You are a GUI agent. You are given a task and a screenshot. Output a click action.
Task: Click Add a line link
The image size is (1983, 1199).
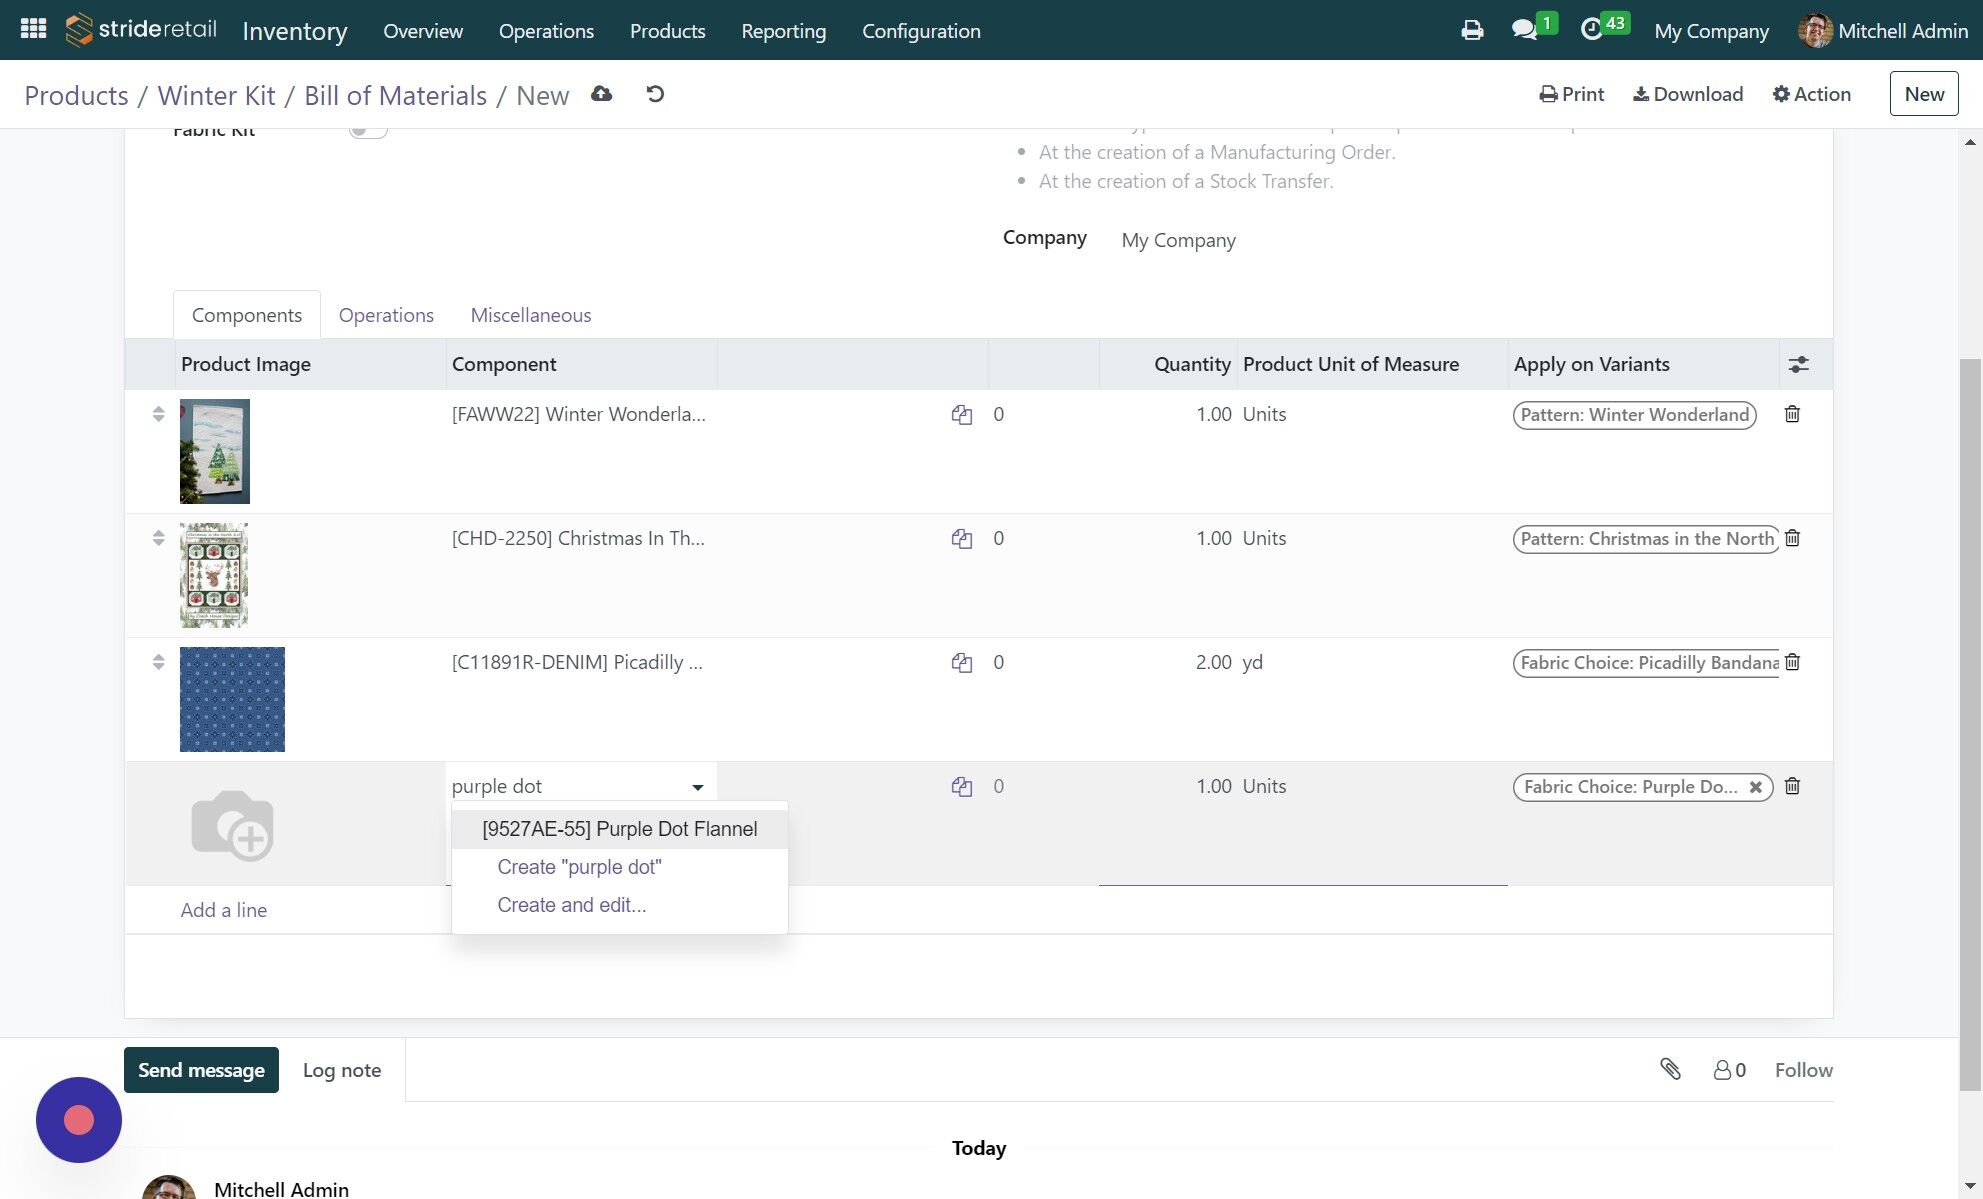(224, 910)
